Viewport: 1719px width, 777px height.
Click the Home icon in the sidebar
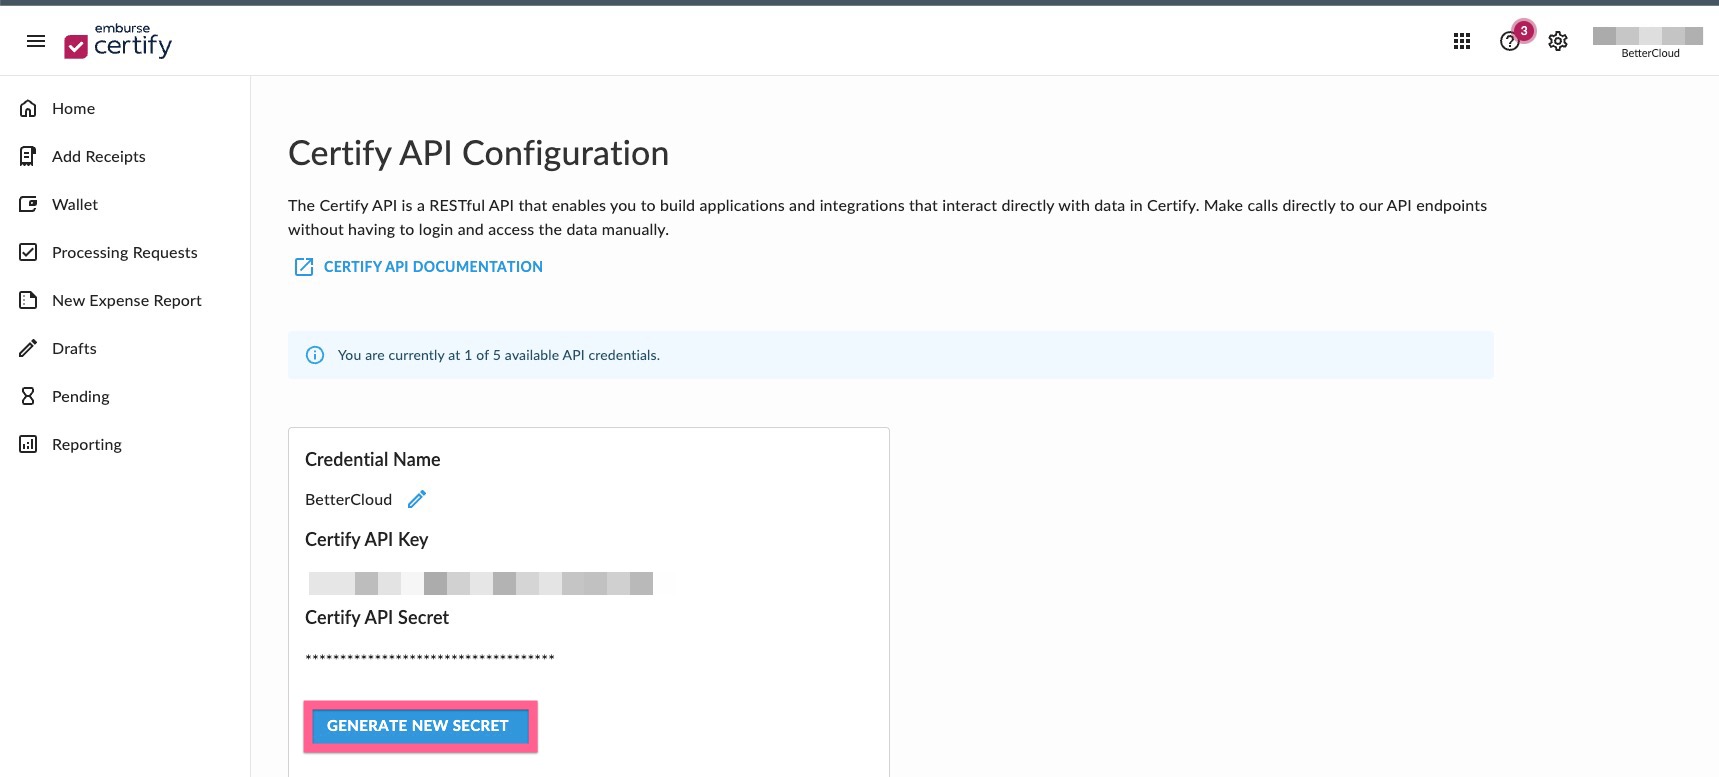click(x=29, y=108)
